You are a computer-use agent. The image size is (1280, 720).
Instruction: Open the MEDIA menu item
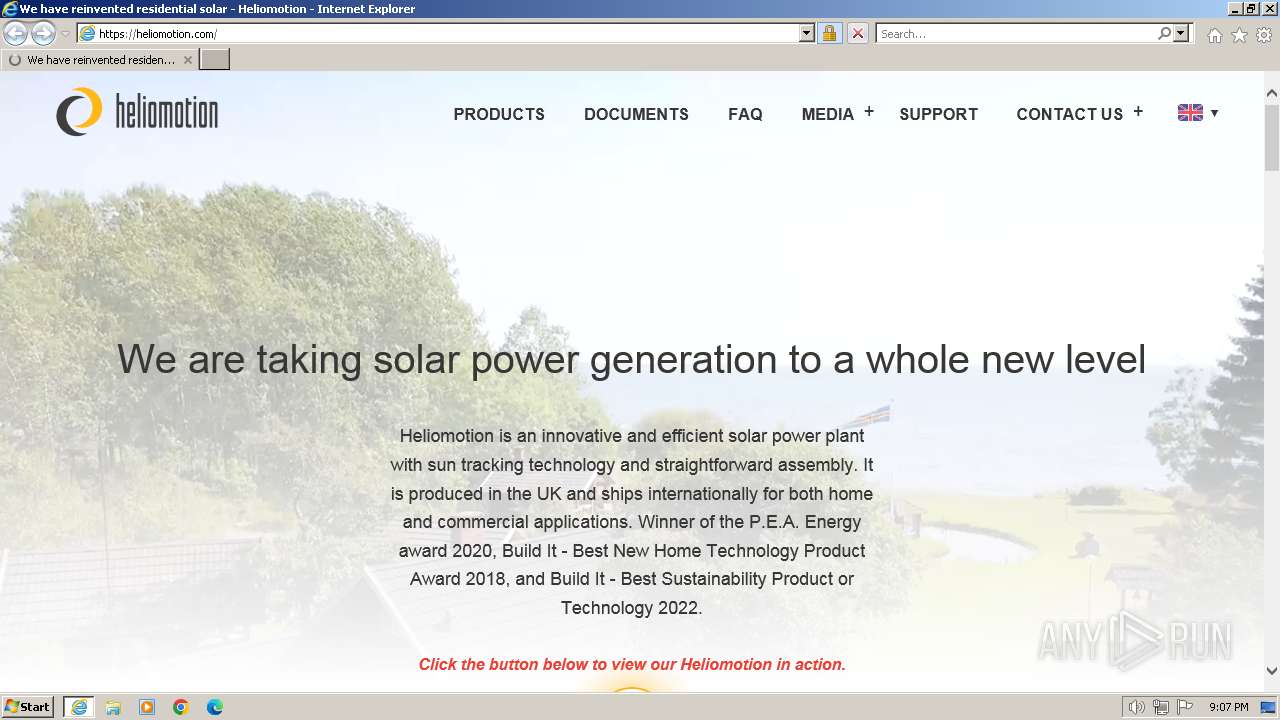tap(827, 114)
